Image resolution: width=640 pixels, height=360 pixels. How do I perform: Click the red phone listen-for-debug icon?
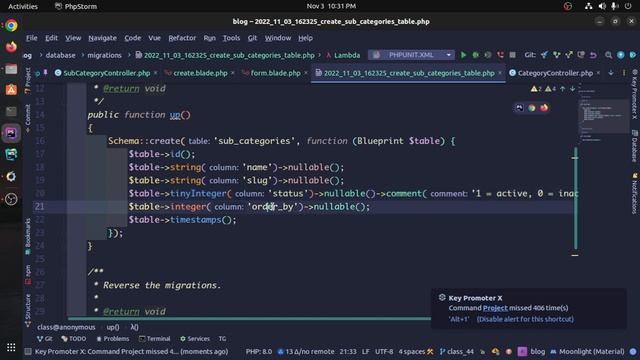[500, 55]
